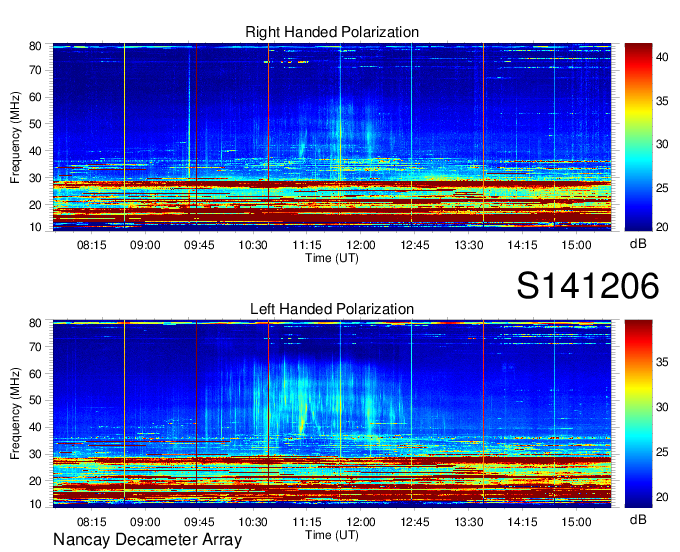The image size is (680, 552).
Task: Click the "Left Handed Polarization" plot title
Action: point(332,309)
